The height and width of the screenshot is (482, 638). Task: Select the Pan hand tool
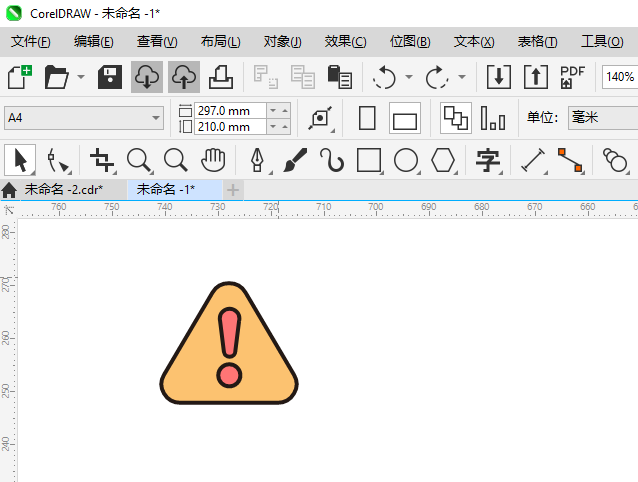pos(213,160)
